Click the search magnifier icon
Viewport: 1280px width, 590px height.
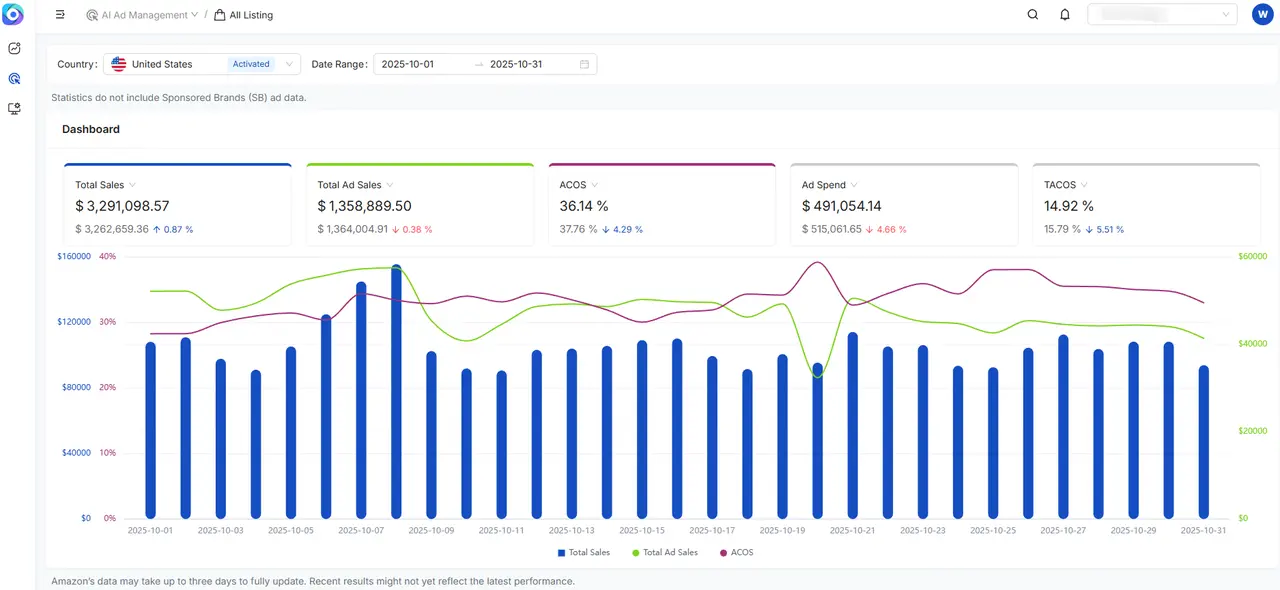point(1033,15)
